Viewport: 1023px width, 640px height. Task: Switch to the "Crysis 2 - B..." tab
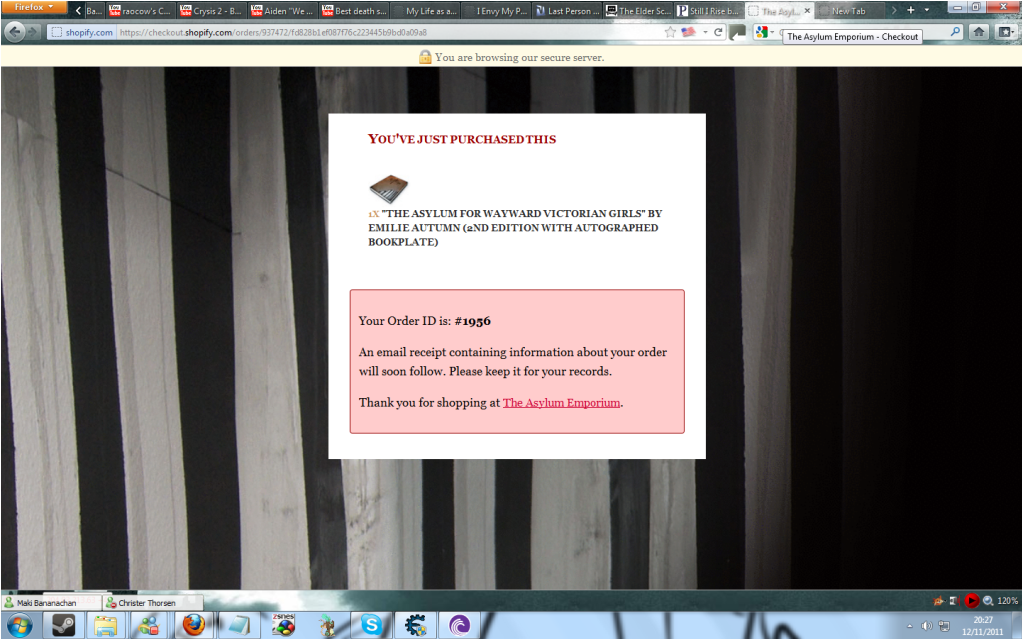tap(211, 10)
